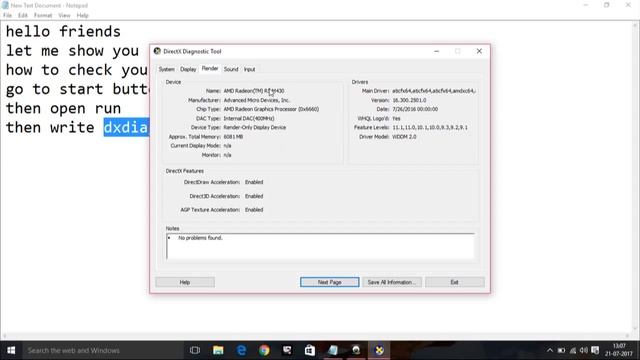This screenshot has width=640, height=360.
Task: Click the driver version 16.300.2501.0 value
Action: coord(409,100)
